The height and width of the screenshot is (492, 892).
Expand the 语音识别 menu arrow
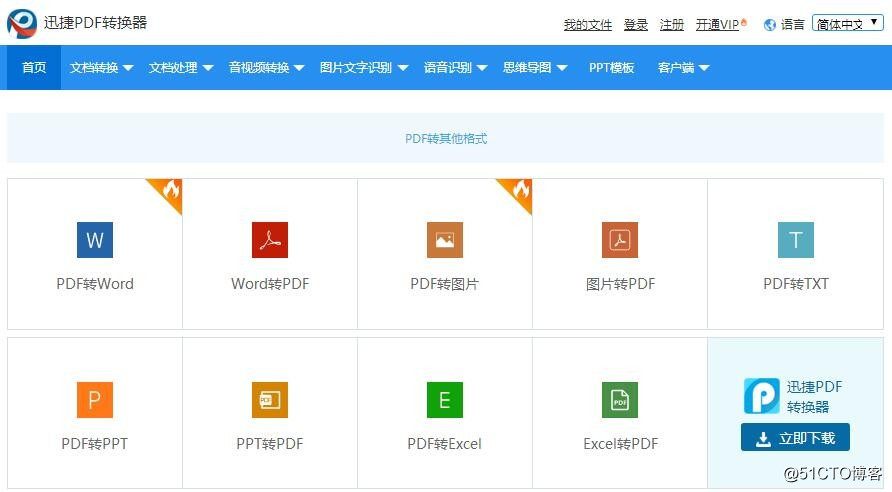point(482,68)
